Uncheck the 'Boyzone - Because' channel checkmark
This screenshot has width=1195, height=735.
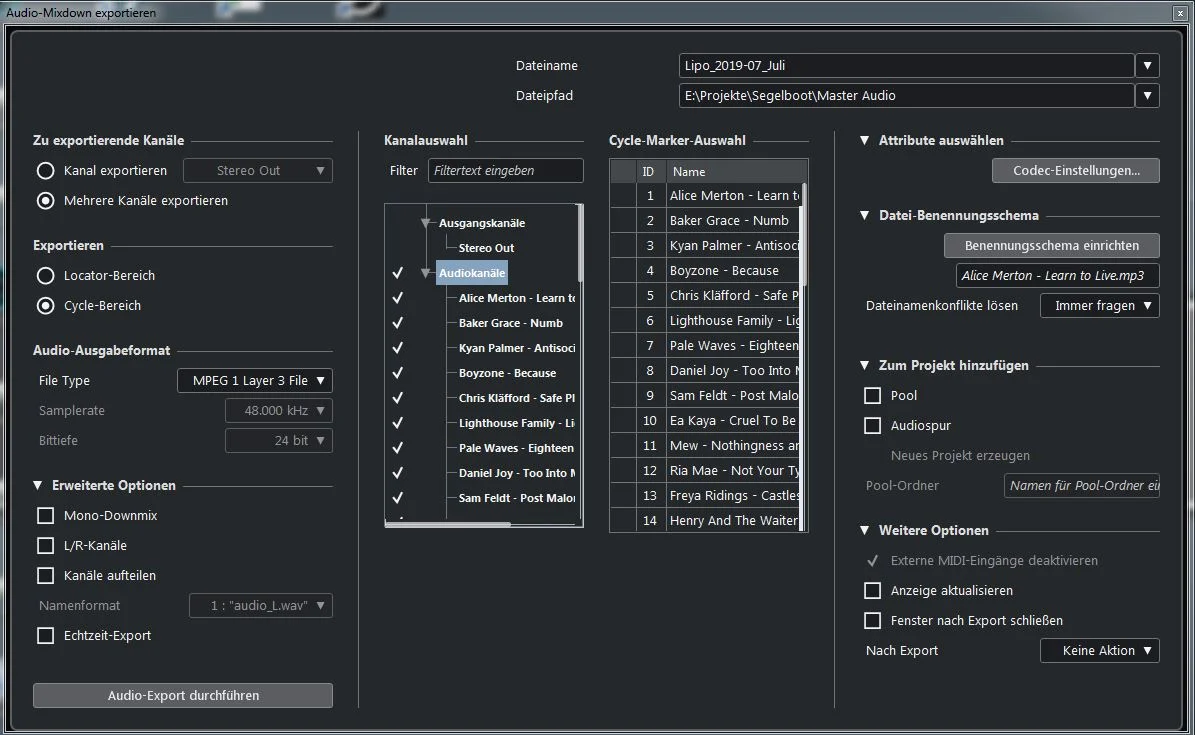(397, 373)
